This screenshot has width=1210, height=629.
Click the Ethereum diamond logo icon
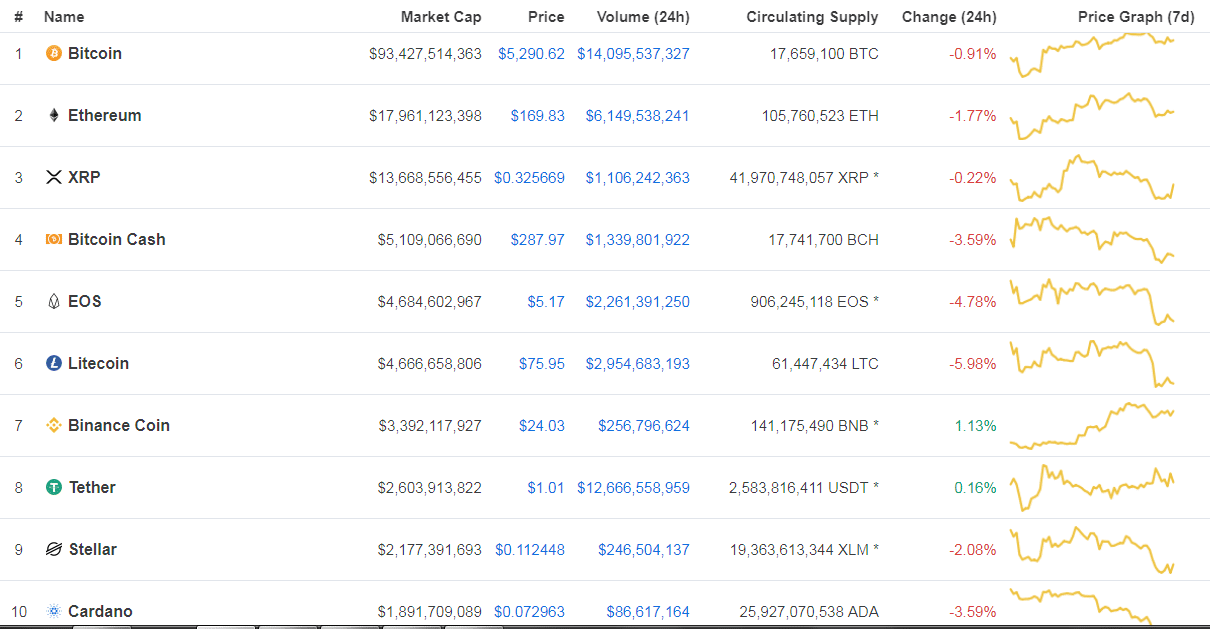54,115
